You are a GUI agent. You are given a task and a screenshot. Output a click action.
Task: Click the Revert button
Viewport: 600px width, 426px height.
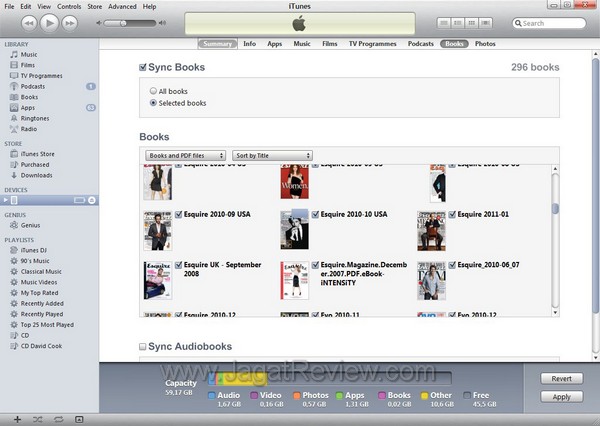562,379
